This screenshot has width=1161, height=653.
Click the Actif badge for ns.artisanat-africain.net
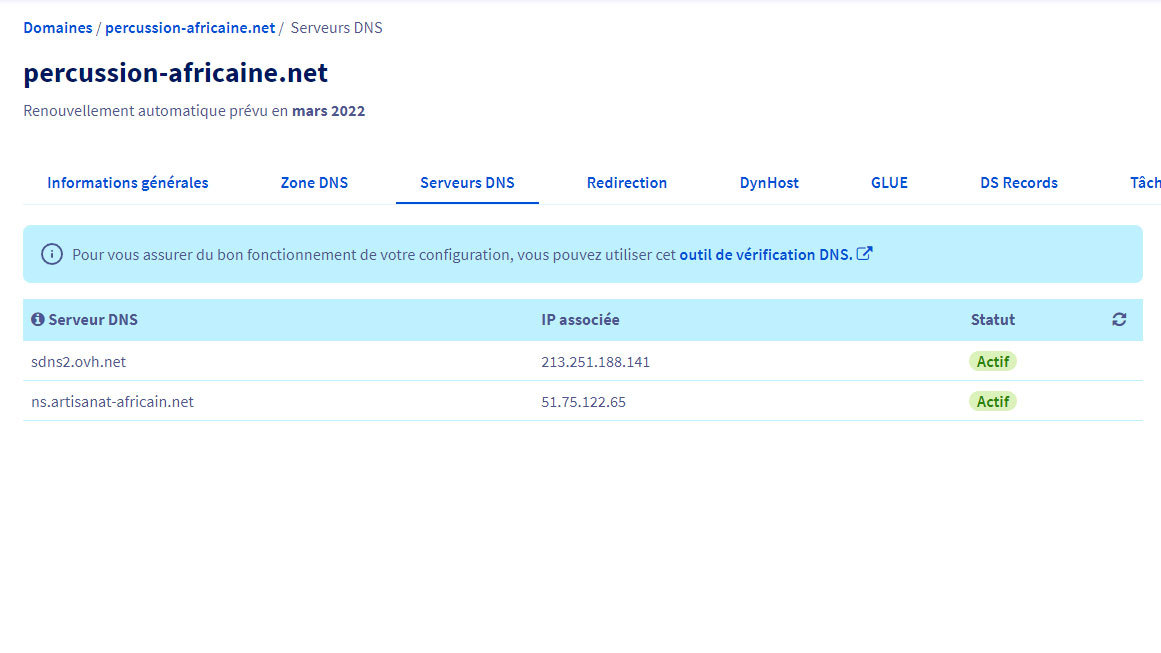(x=992, y=402)
